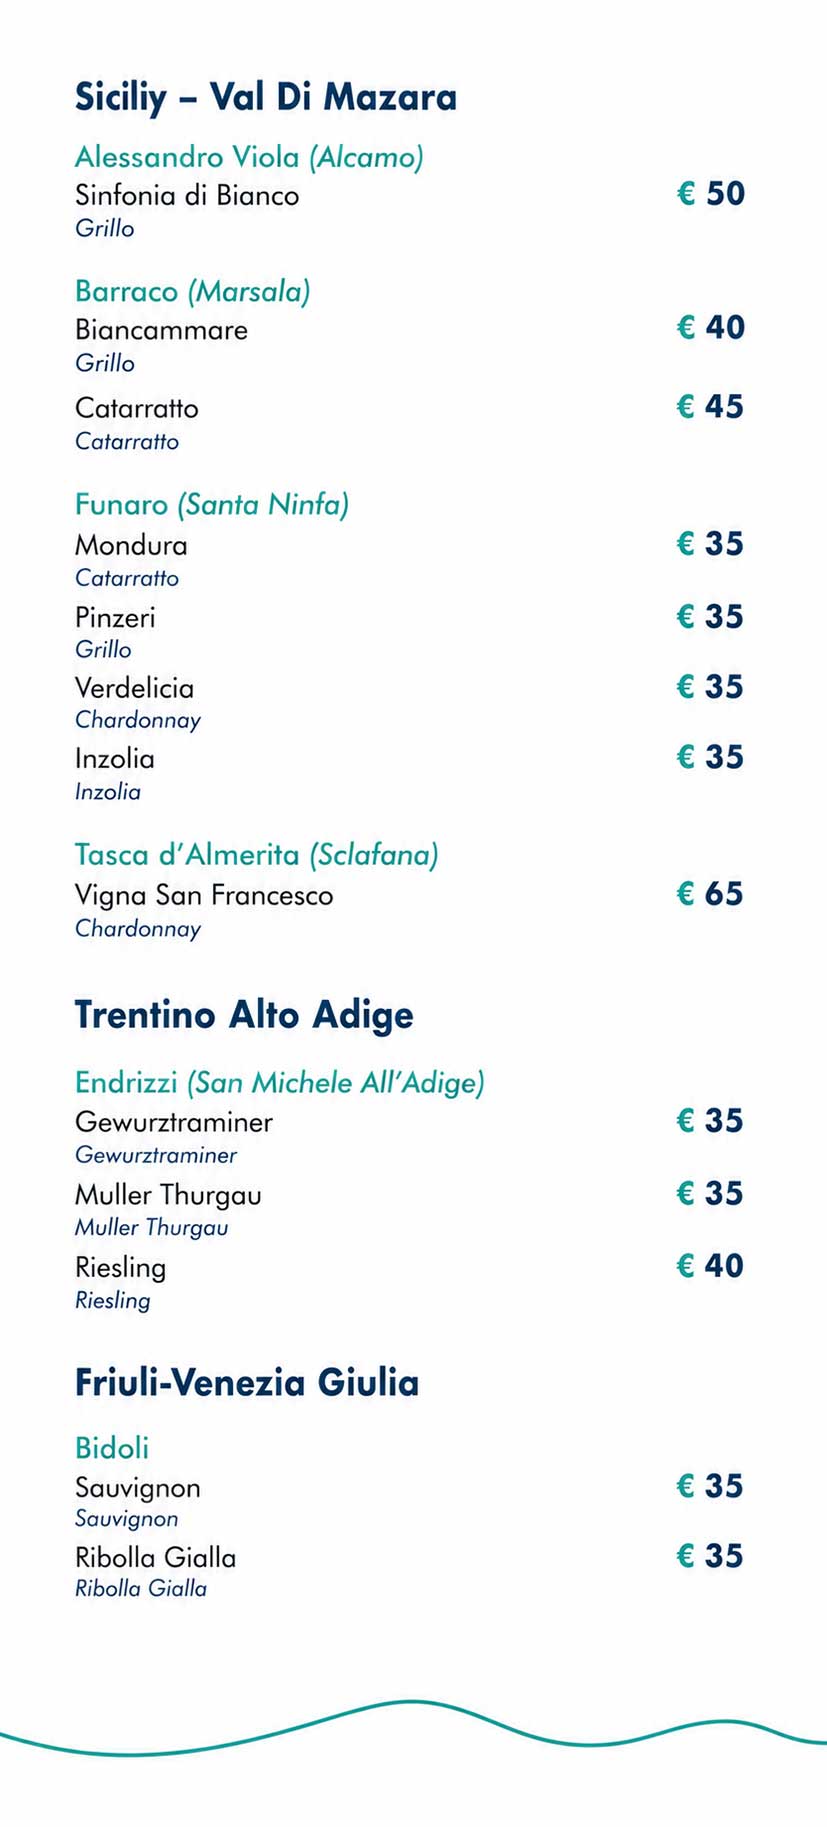Click the € 65 price

pyautogui.click(x=710, y=893)
